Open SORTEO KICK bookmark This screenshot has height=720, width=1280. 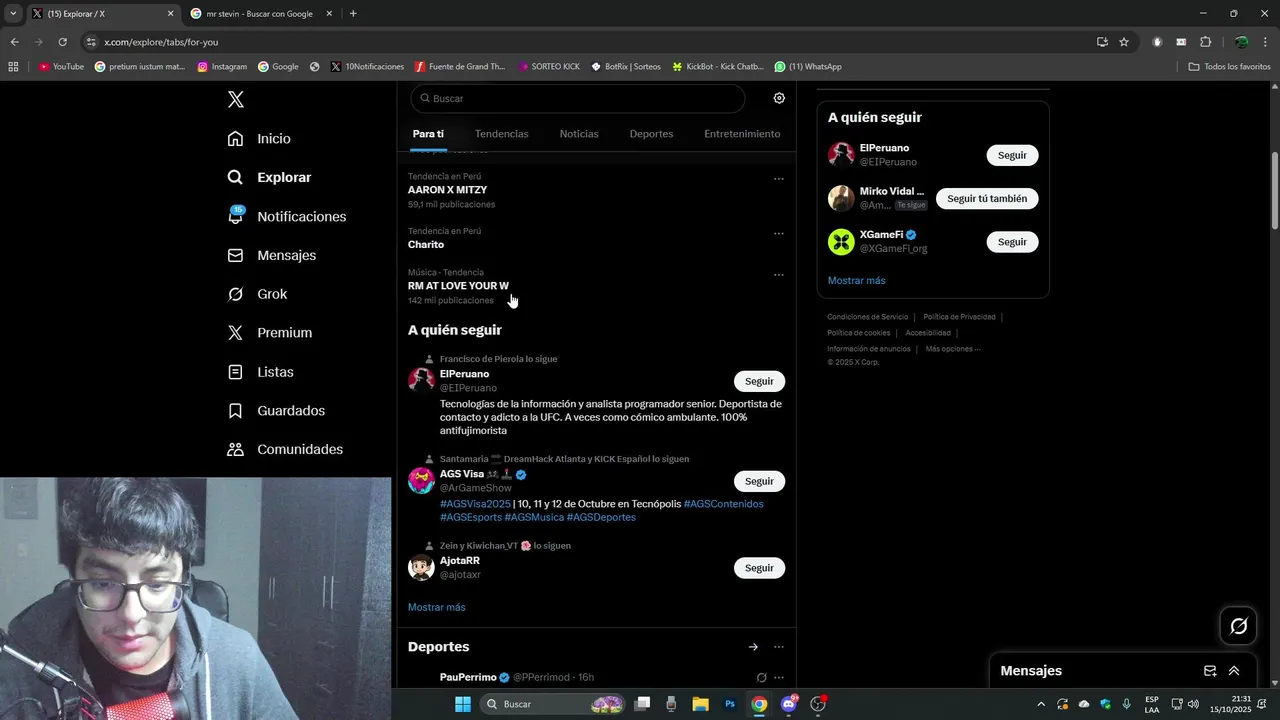coord(549,67)
